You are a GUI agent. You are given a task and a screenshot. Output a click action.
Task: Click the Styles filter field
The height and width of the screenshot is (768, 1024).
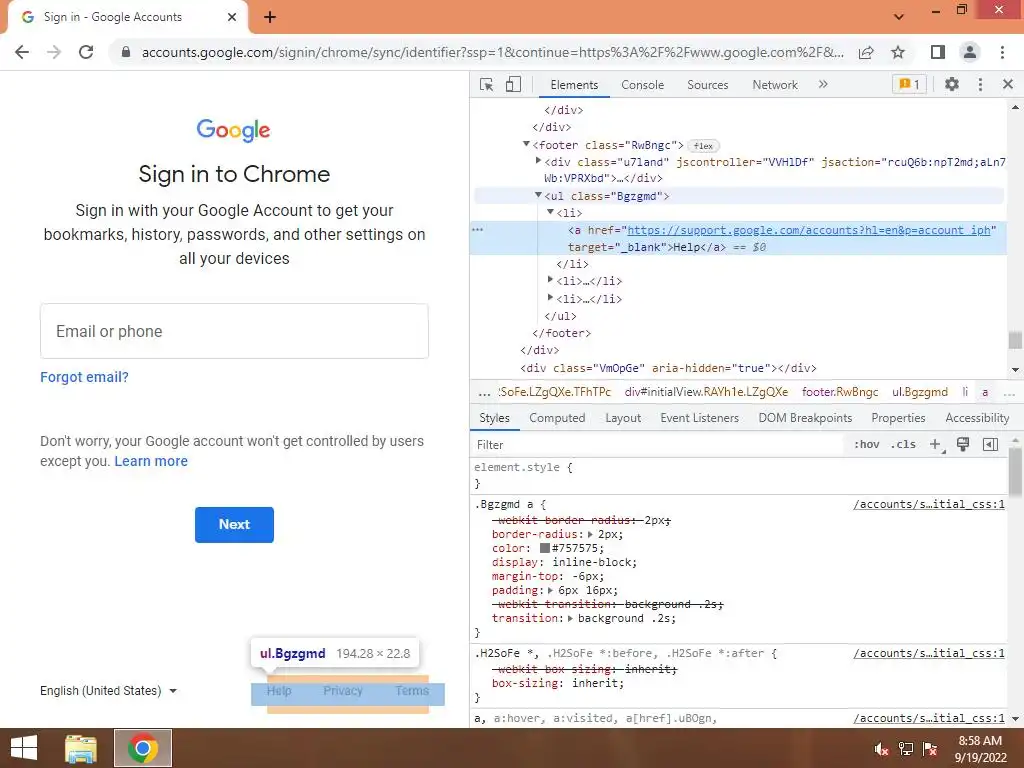[658, 445]
